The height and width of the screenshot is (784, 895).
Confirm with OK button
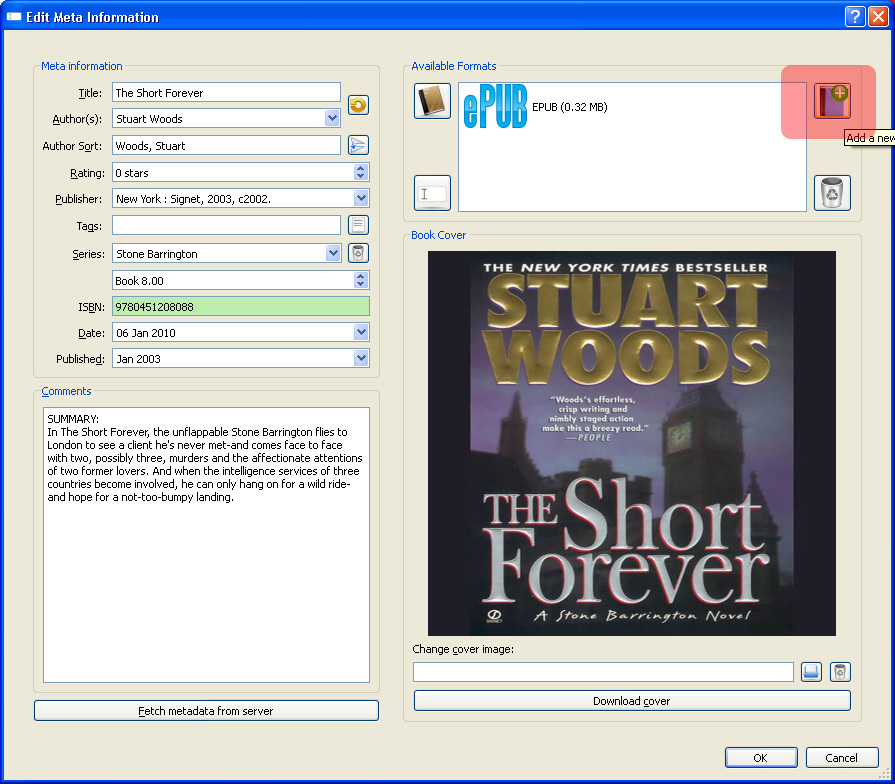761,757
